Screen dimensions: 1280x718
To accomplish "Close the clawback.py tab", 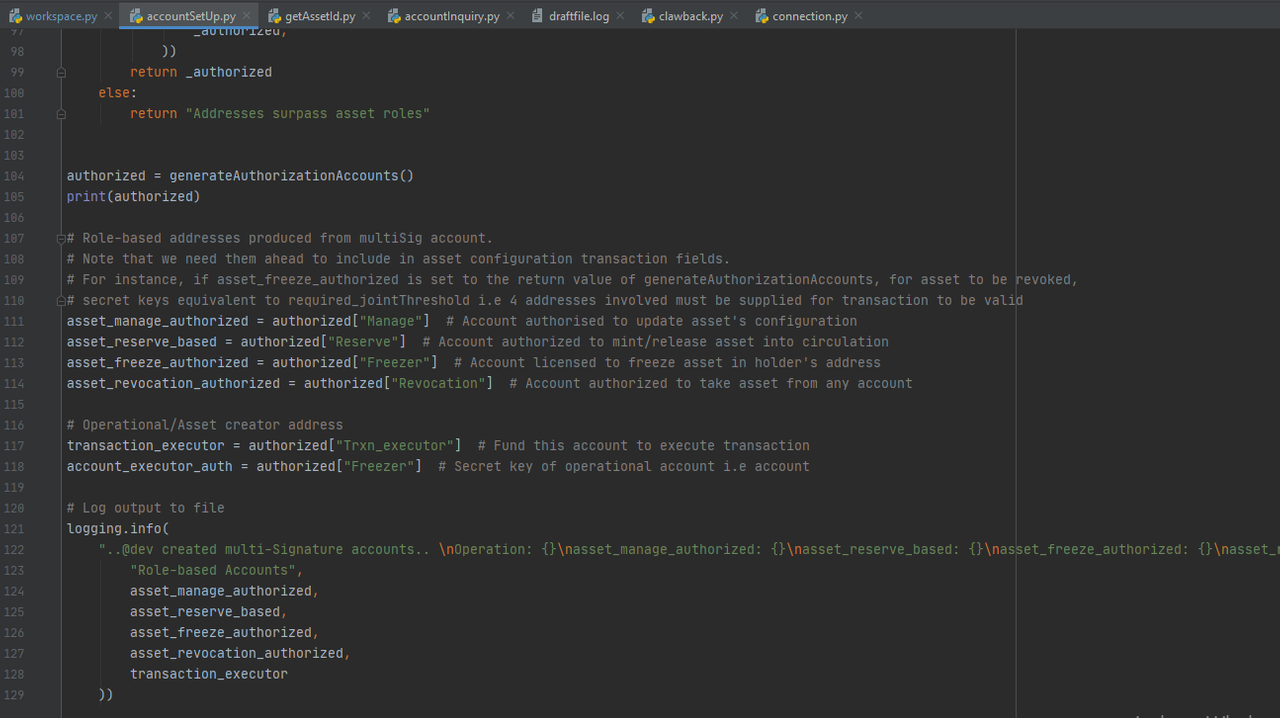I will (x=734, y=16).
